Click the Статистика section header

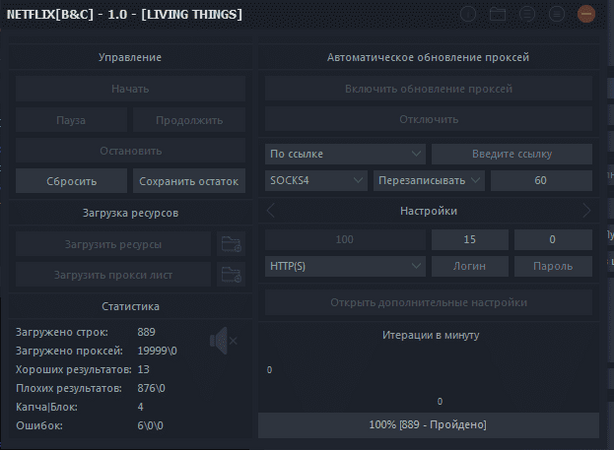(130, 306)
